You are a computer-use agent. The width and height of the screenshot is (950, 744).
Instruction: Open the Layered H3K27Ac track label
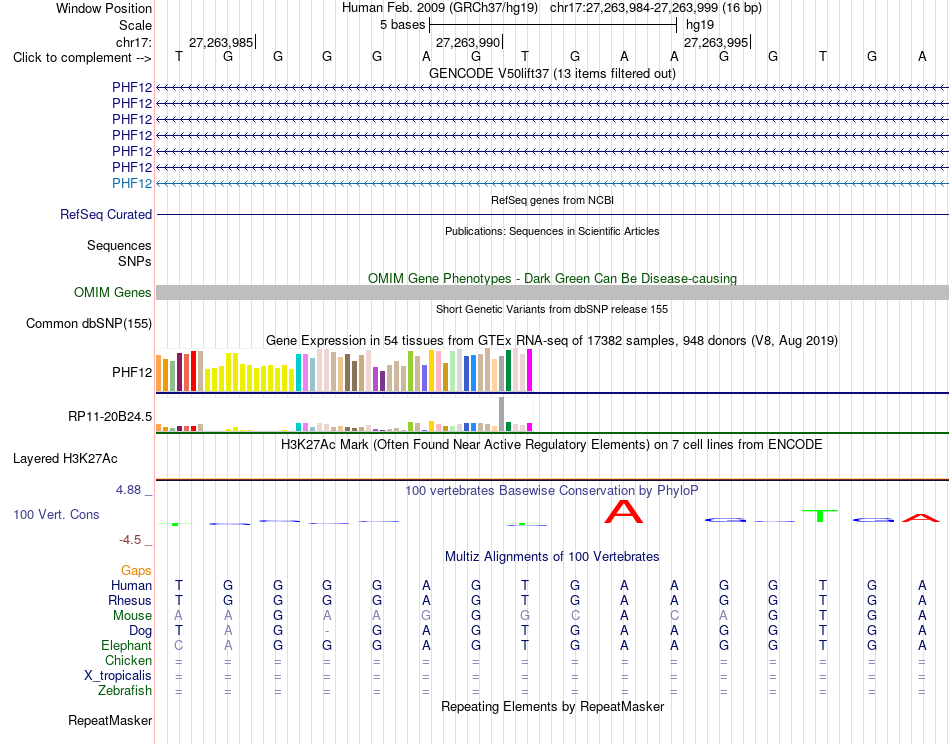point(65,459)
